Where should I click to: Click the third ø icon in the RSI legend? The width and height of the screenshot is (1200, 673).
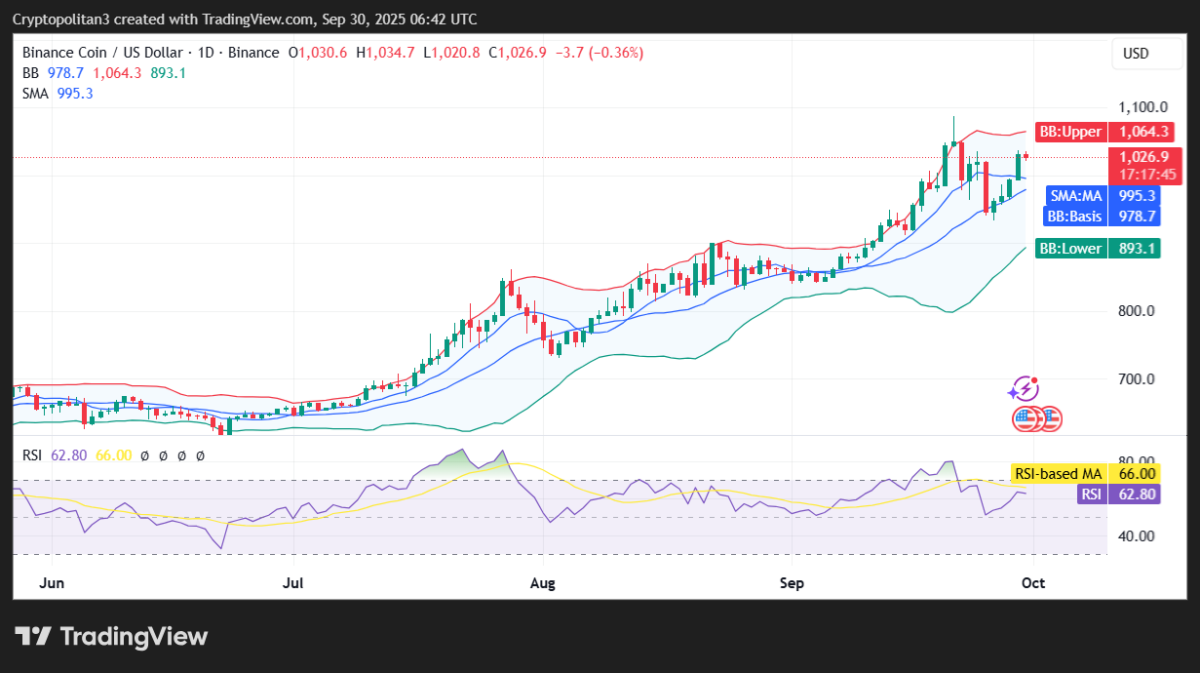click(181, 455)
